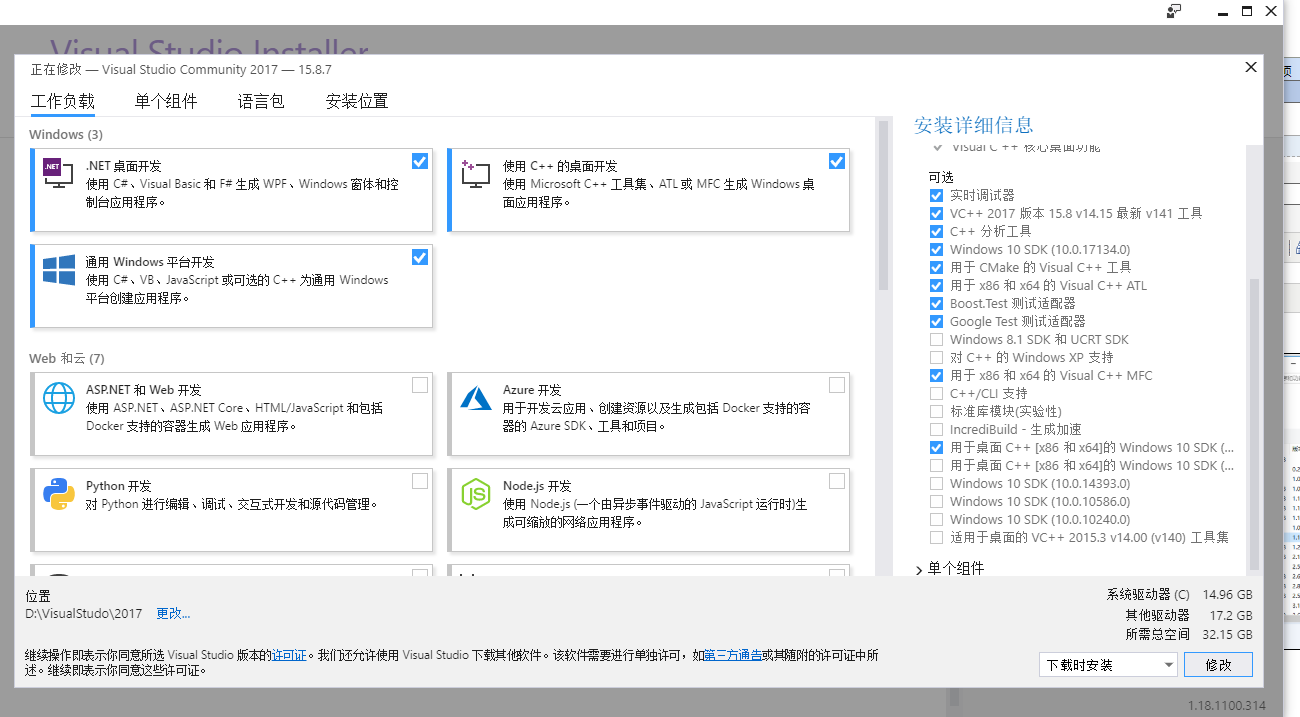Image resolution: width=1300 pixels, height=717 pixels.
Task: Enable Windows 10 SDK (10.0.10240.0) checkbox
Action: [x=936, y=519]
